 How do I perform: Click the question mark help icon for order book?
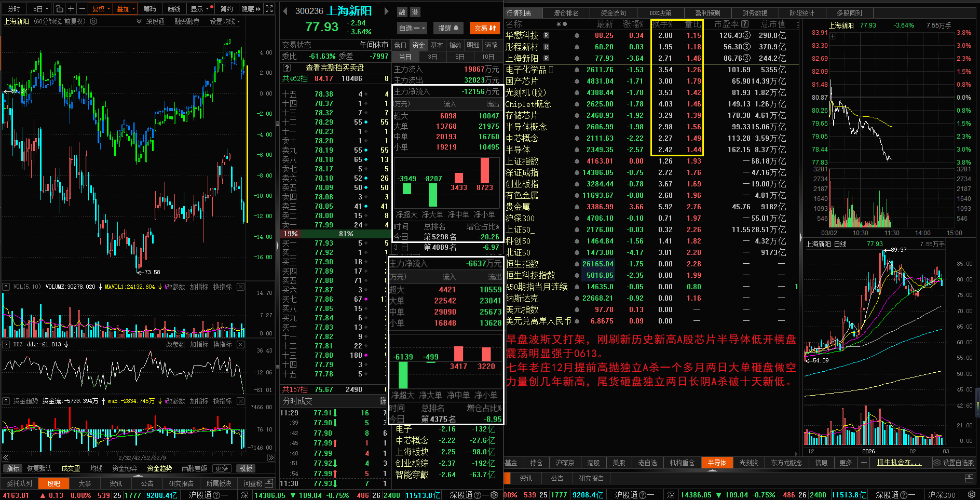(287, 68)
